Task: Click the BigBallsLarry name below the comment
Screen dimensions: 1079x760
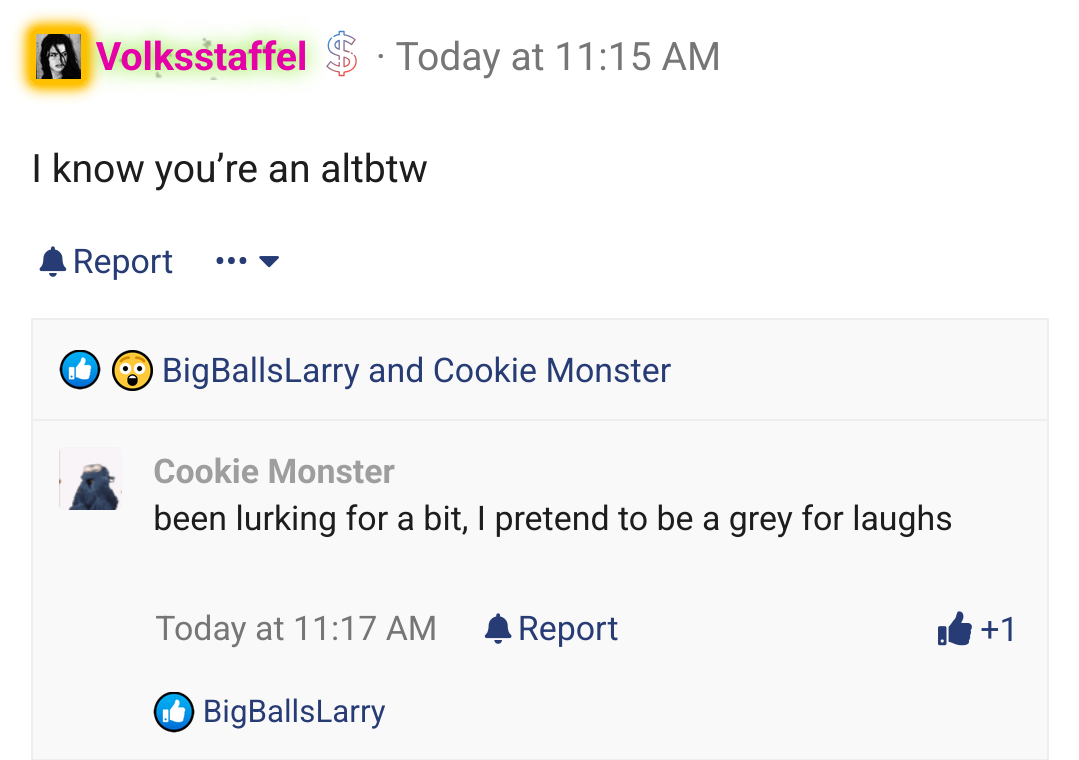Action: pyautogui.click(x=294, y=712)
